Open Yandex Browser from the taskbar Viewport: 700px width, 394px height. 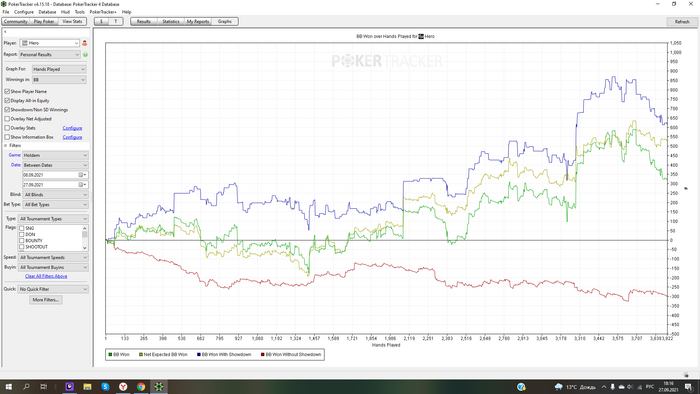tap(123, 386)
